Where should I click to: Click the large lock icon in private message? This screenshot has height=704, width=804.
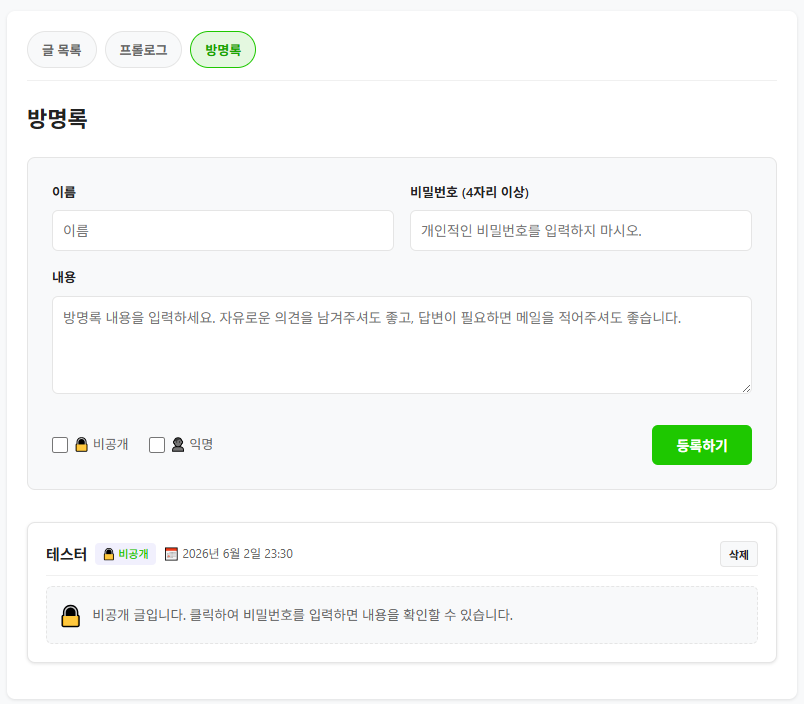pyautogui.click(x=70, y=616)
